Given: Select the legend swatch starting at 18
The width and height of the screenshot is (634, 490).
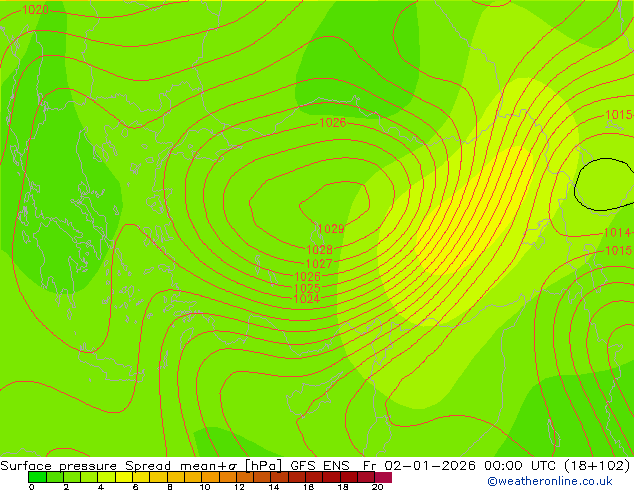Looking at the screenshot, I should [x=349, y=477].
